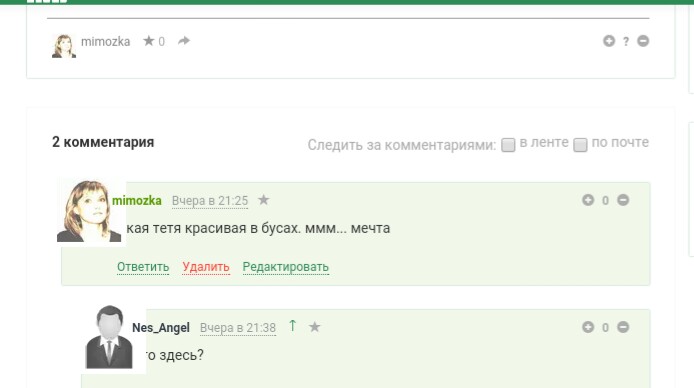Favorite Nes_Angel's comment with the star icon

tap(315, 327)
